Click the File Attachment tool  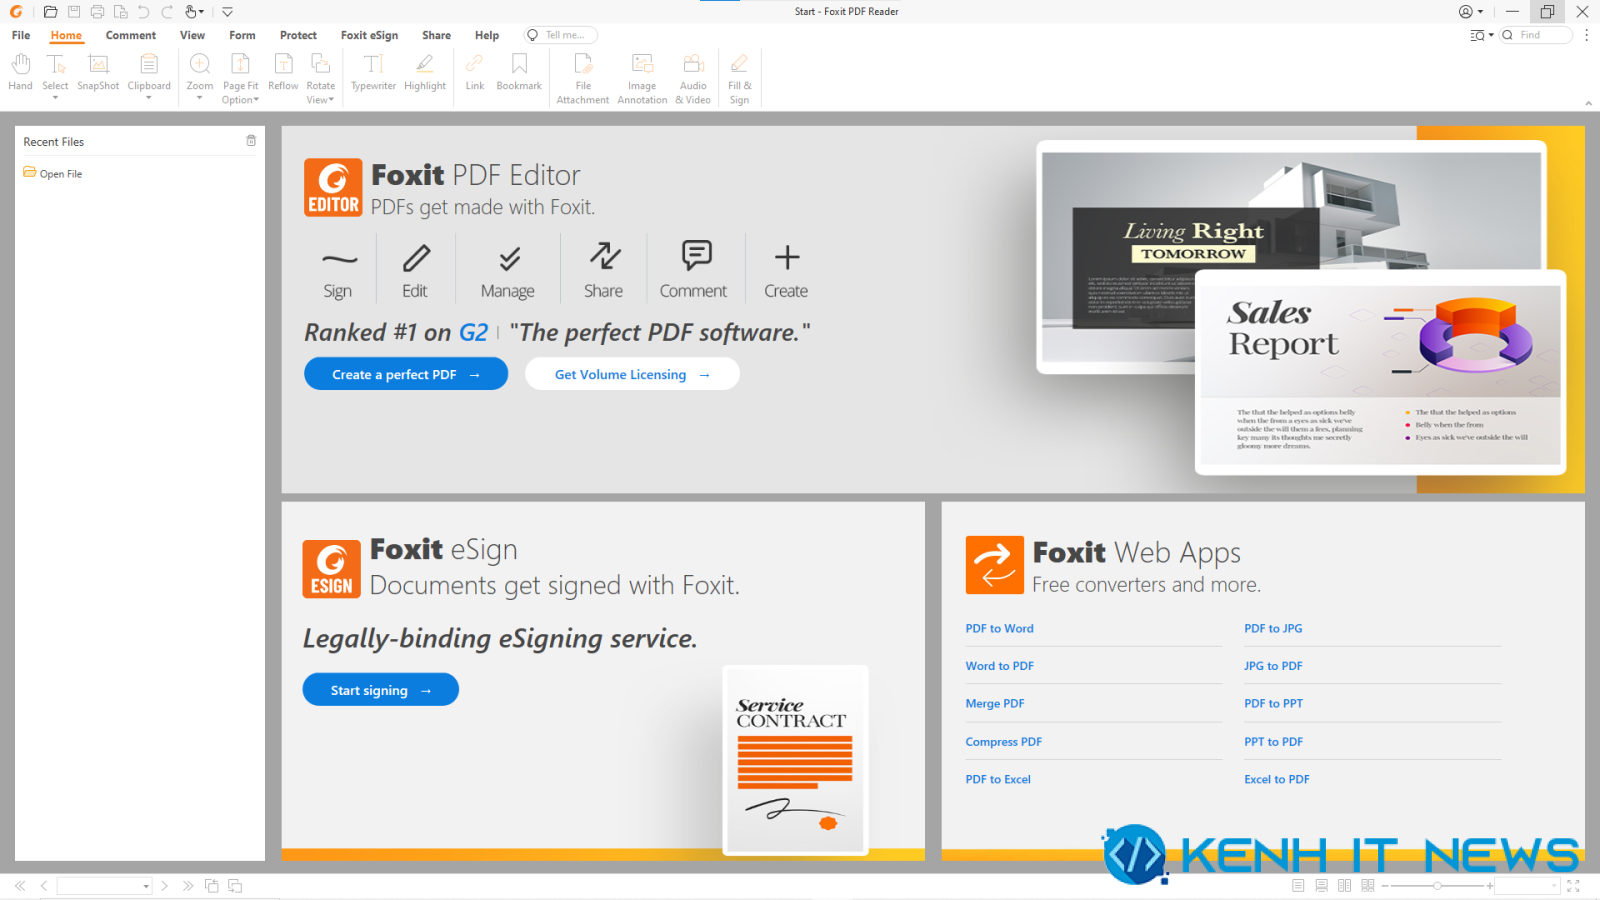[583, 79]
